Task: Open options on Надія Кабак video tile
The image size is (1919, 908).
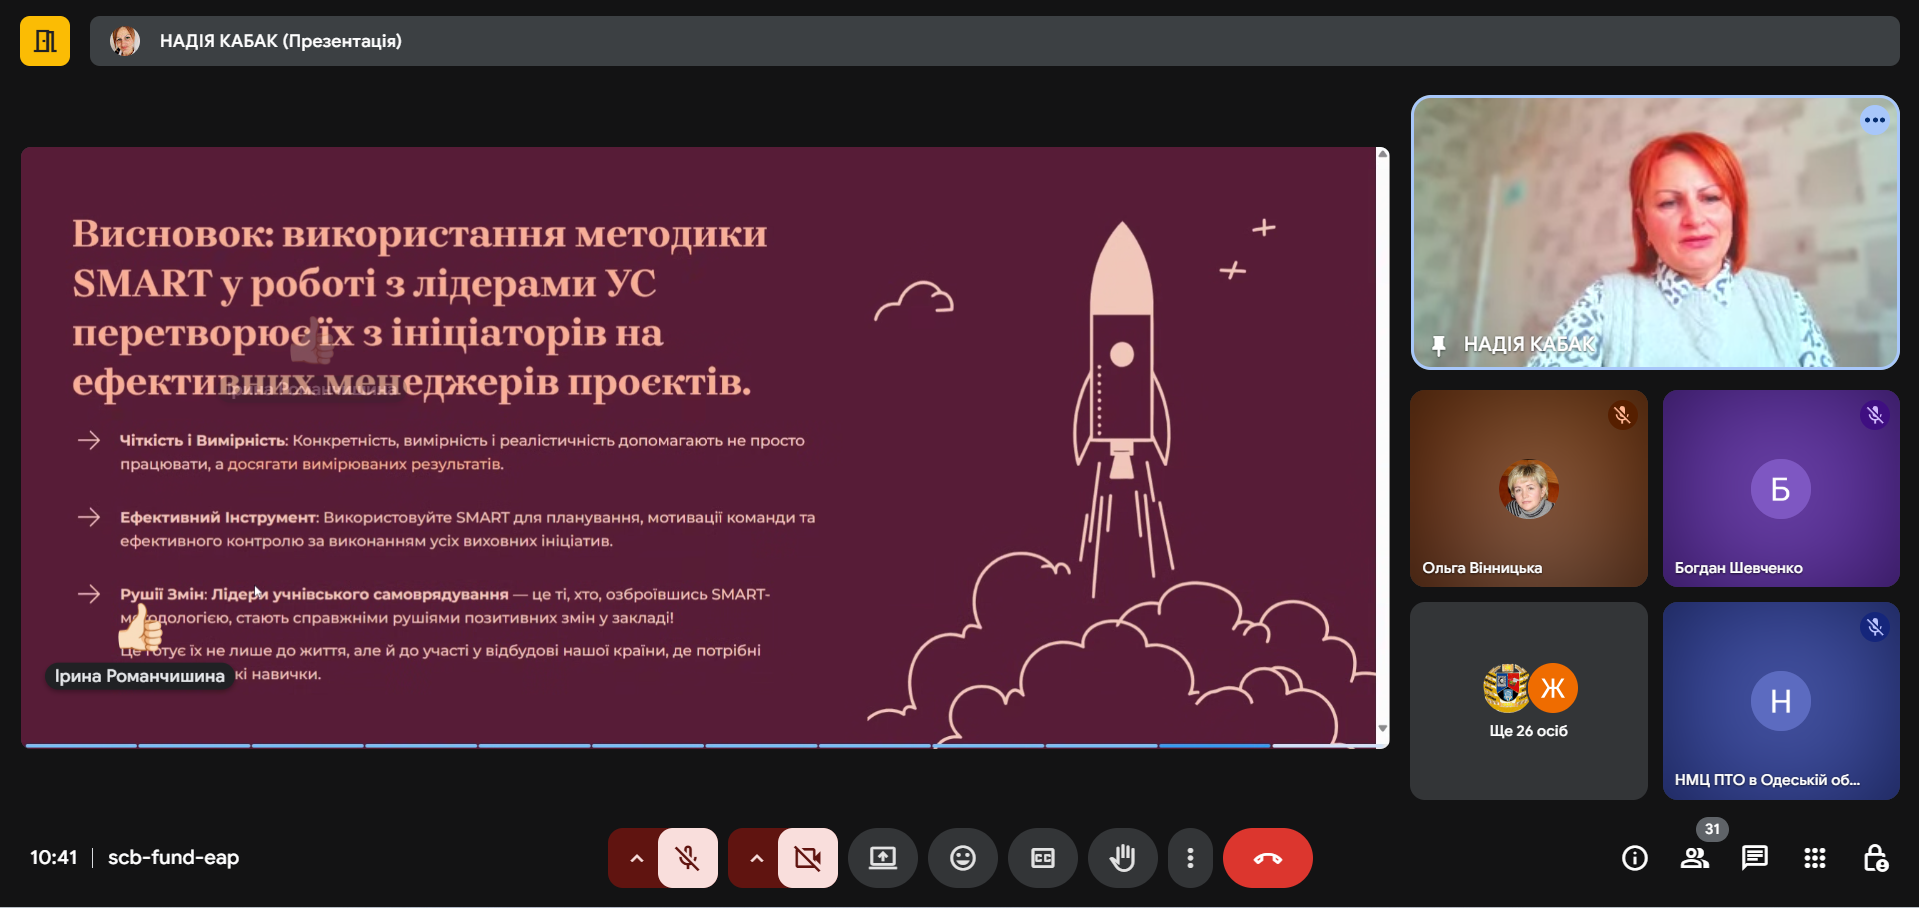Action: click(1874, 120)
